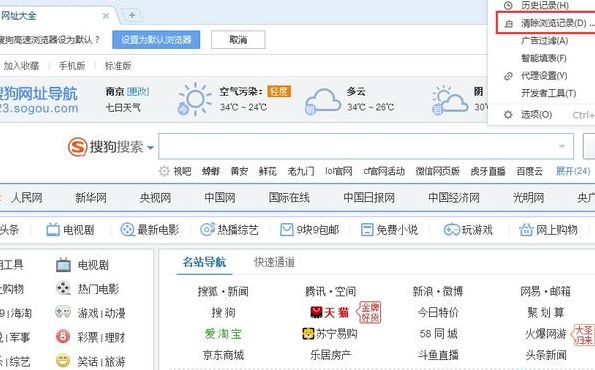Screen dimensions: 595x370
Task: Click 加入收藏 link
Action: (x=21, y=66)
